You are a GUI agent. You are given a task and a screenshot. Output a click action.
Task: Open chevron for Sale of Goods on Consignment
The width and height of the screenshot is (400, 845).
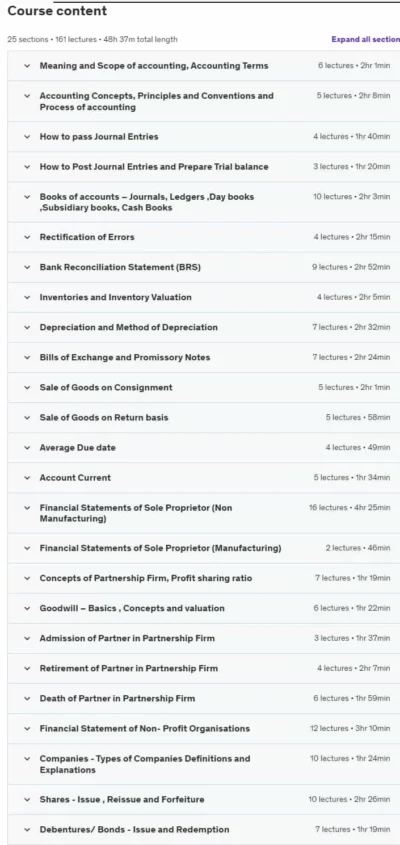pyautogui.click(x=27, y=387)
